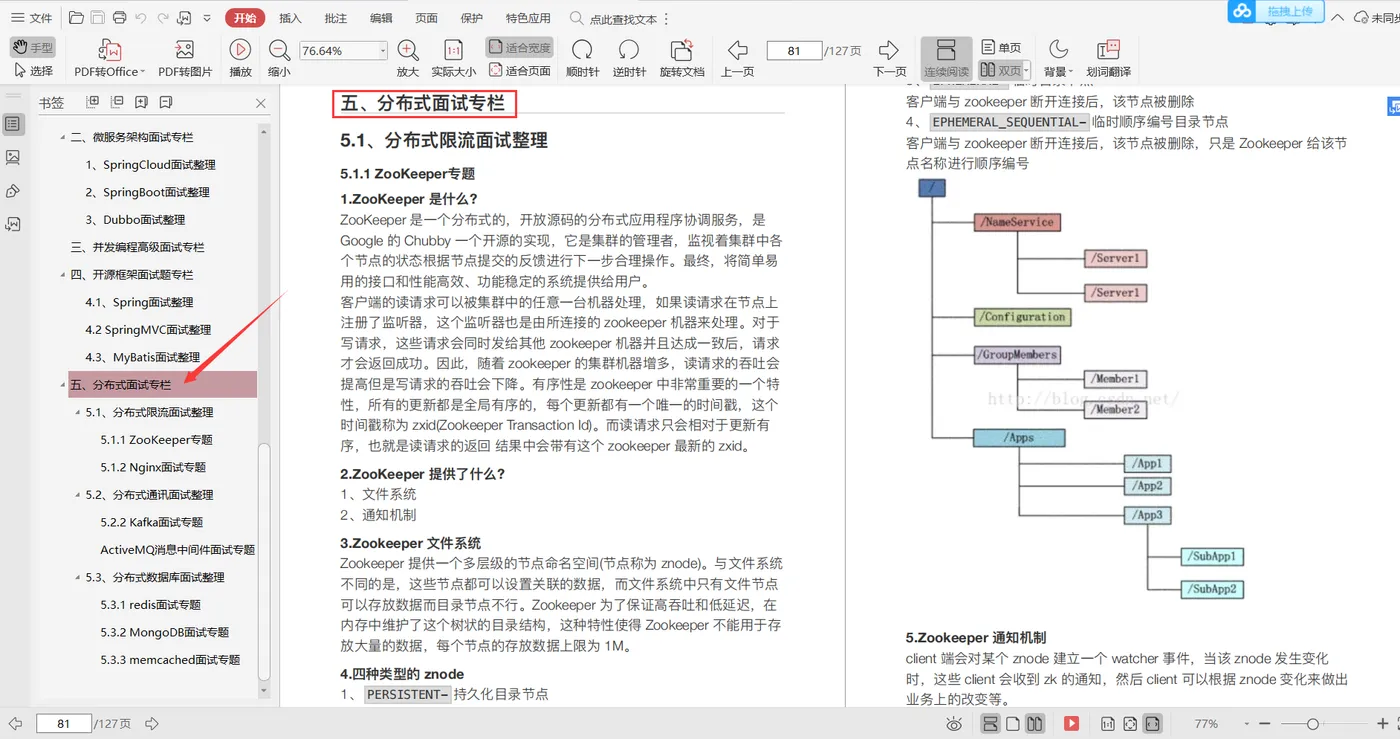Click the page number field in toolbar
The image size is (1400, 739).
click(x=794, y=50)
